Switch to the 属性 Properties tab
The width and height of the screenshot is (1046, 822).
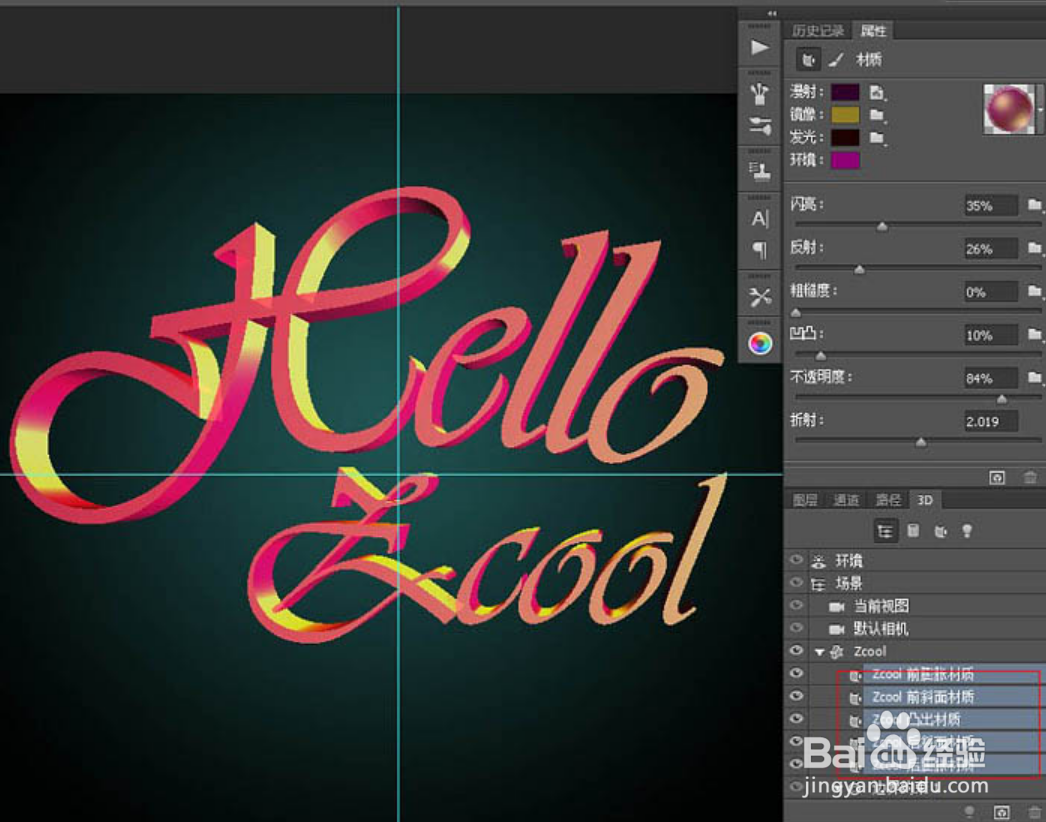coord(873,31)
